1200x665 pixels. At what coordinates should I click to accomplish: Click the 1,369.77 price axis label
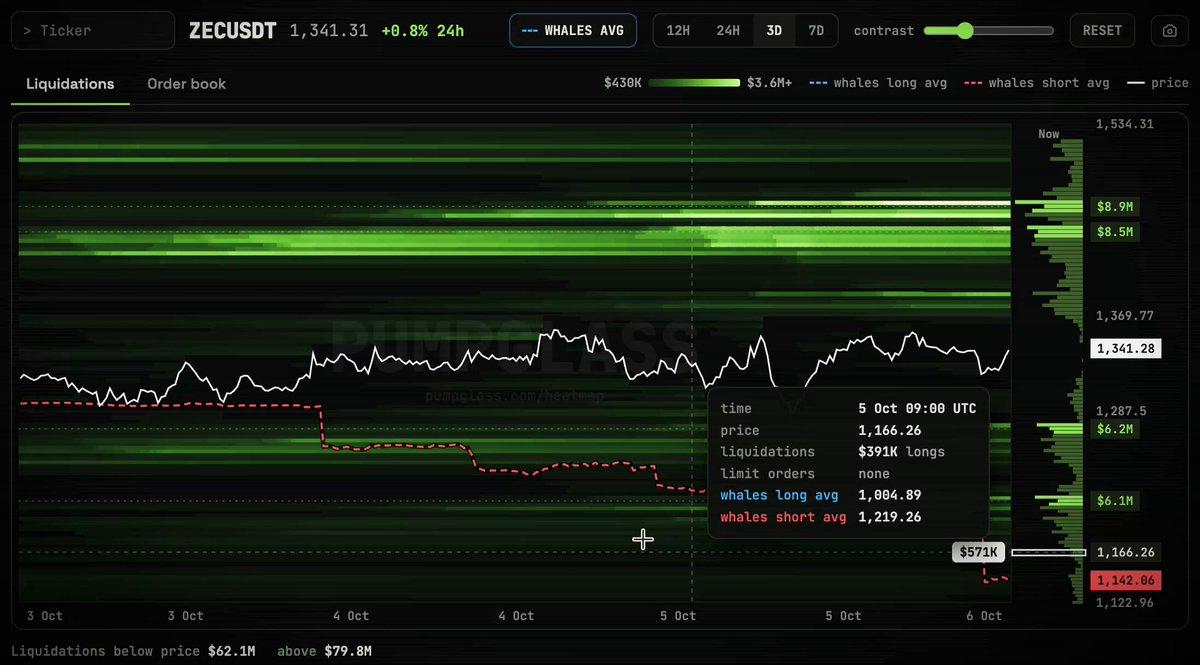click(x=1125, y=316)
